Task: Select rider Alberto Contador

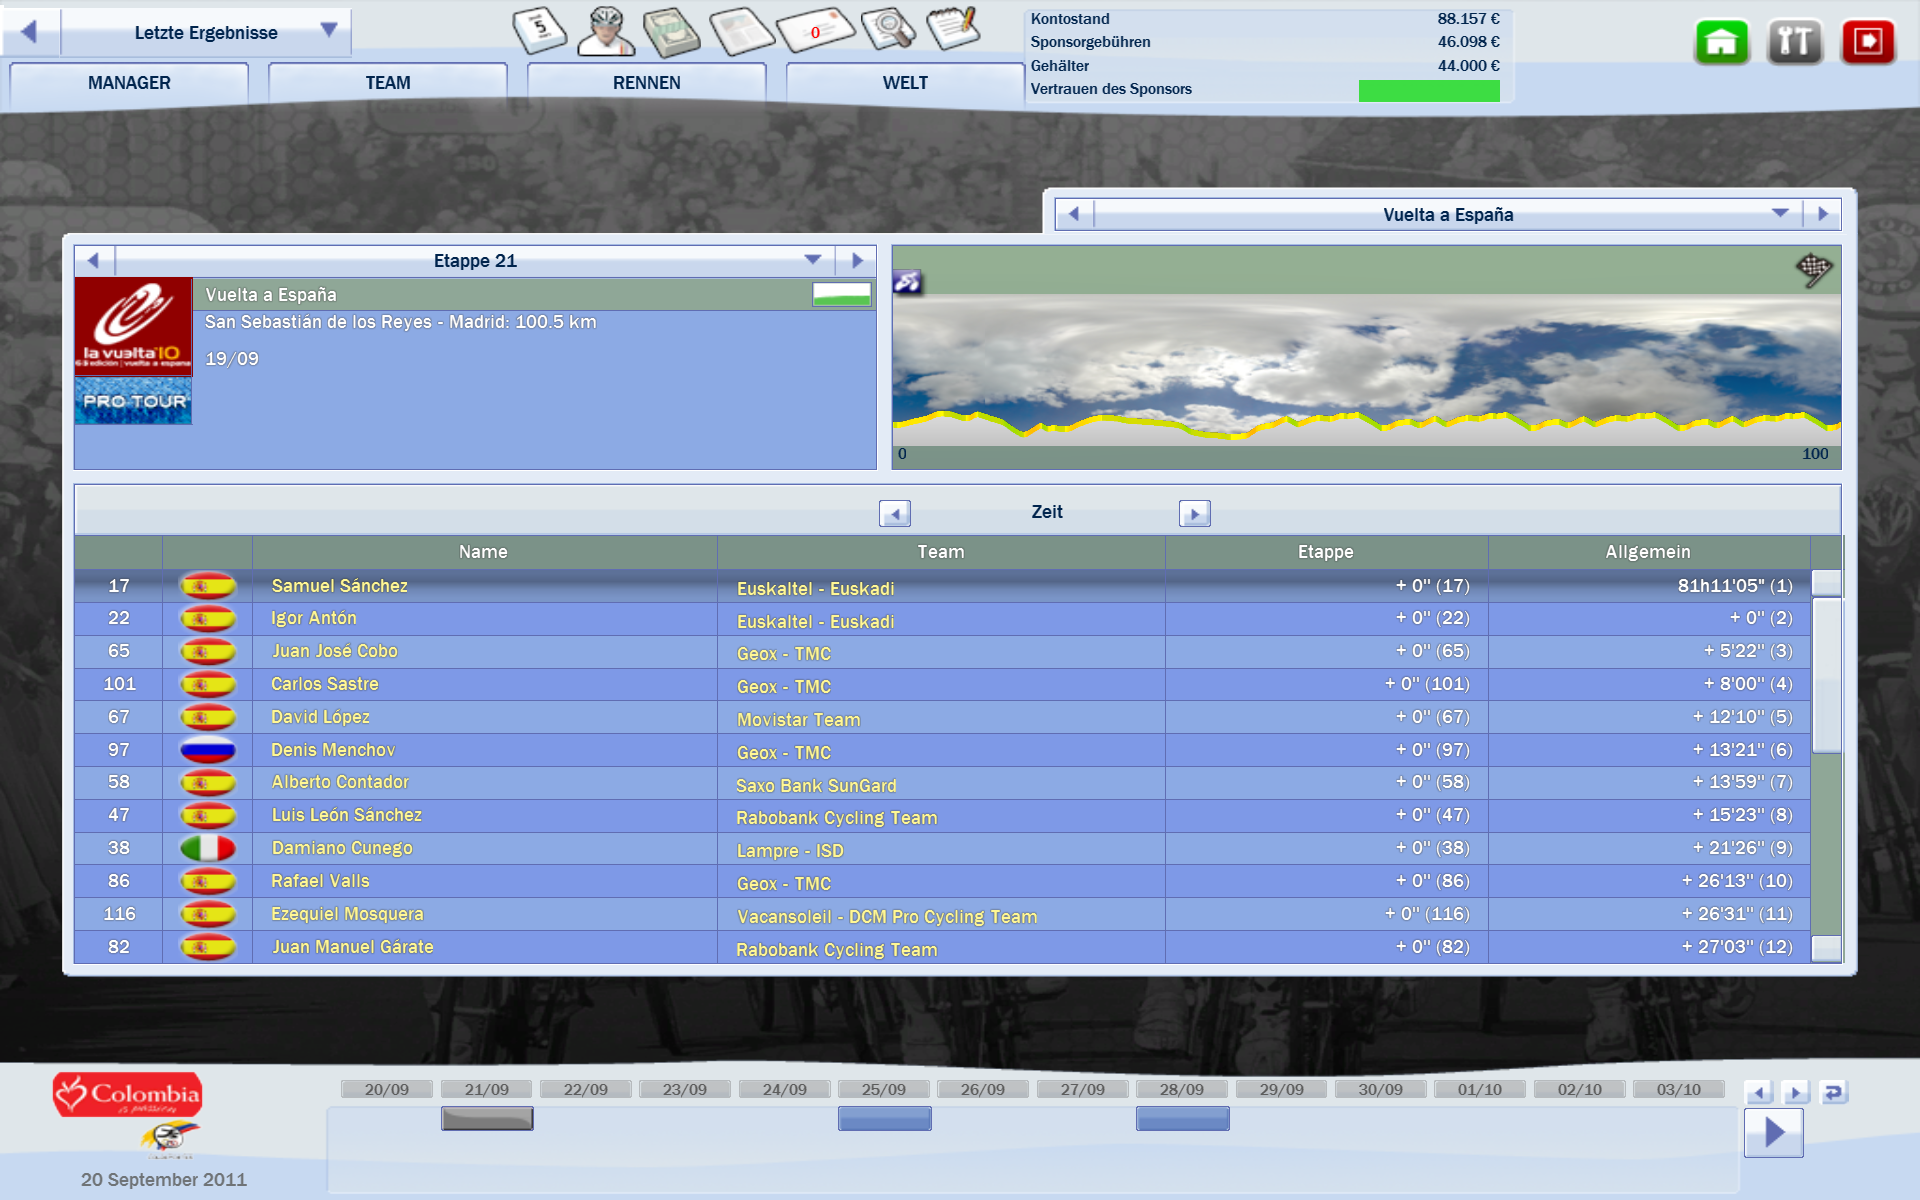Action: tap(340, 782)
